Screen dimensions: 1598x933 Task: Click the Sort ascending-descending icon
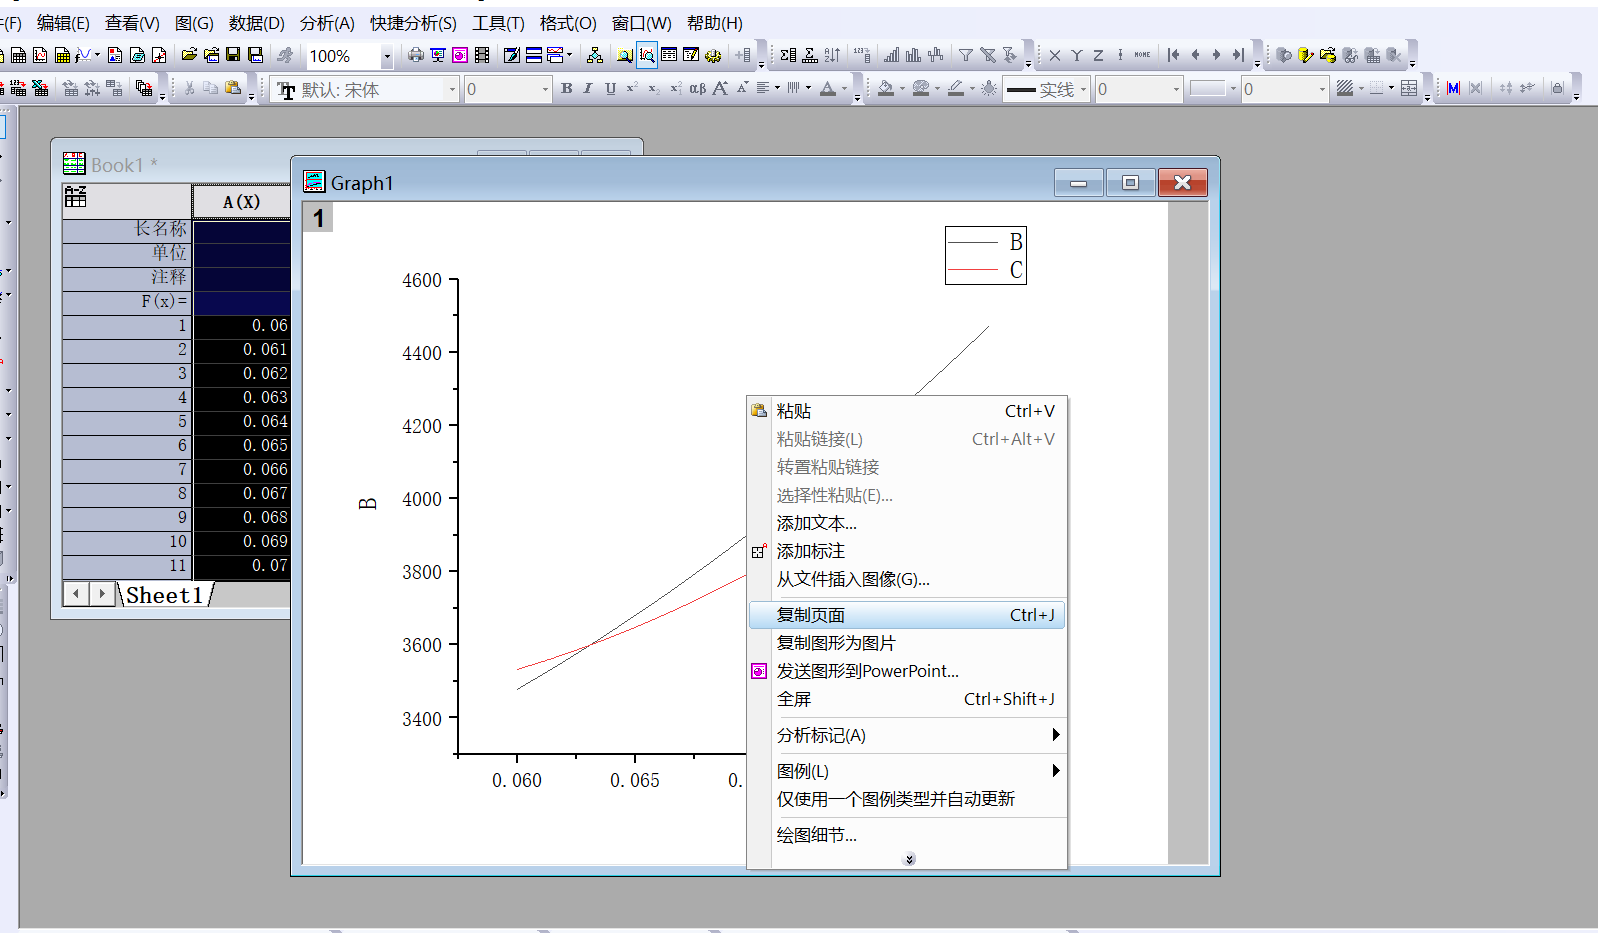[x=832, y=55]
